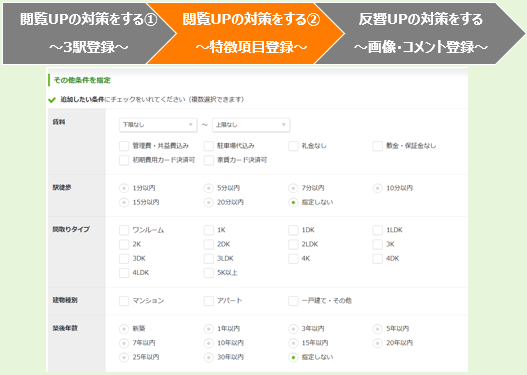Image resolution: width=527 pixels, height=375 pixels.
Task: Select the 1年以内 building age radio
Action: [209, 329]
